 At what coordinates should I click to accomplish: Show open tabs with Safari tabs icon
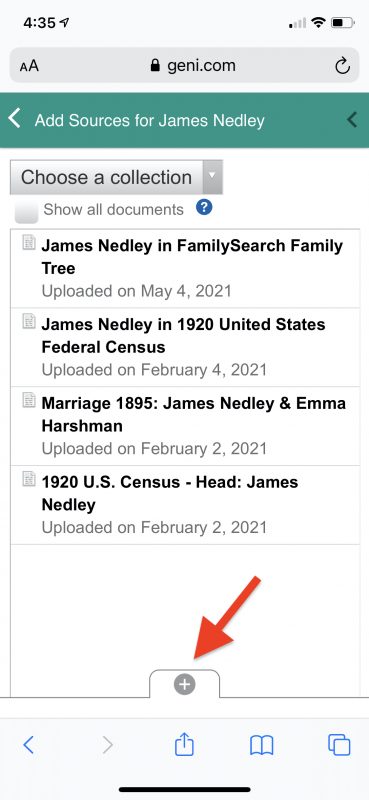[339, 745]
